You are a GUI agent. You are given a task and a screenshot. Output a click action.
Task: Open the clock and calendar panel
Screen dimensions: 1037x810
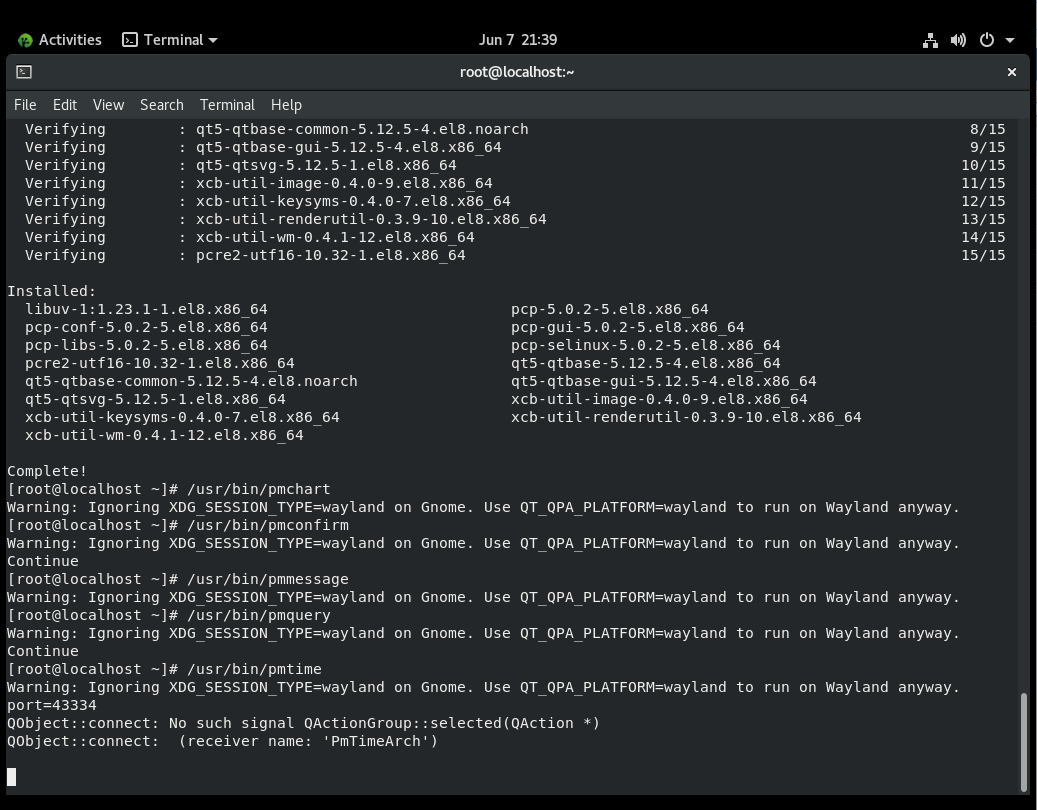tap(518, 40)
